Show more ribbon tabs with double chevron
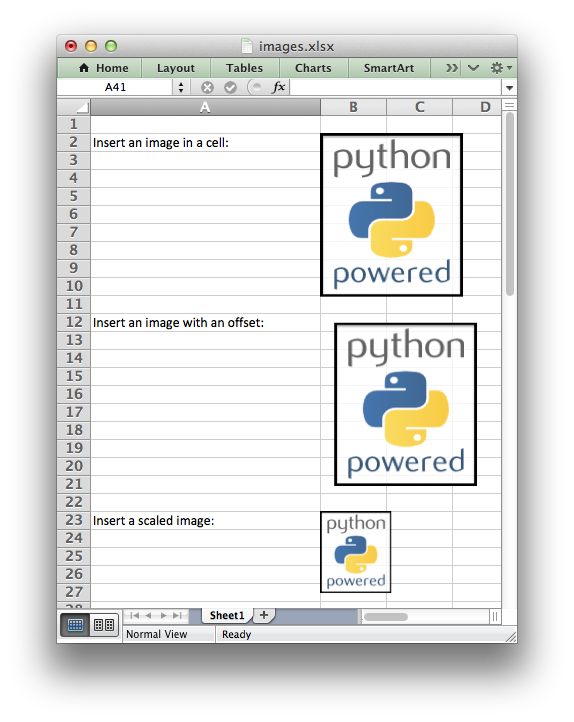Screen dimensions: 574x722 point(452,68)
